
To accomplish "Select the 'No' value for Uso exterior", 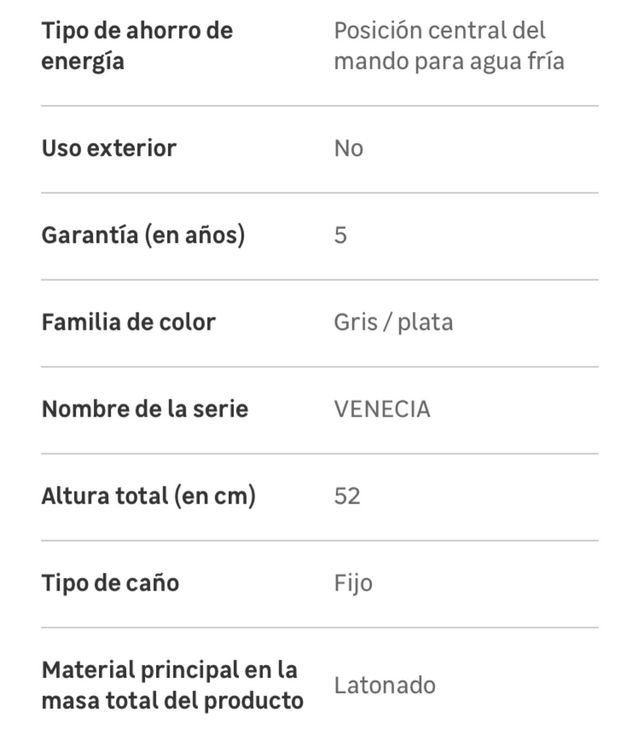I will point(348,149).
